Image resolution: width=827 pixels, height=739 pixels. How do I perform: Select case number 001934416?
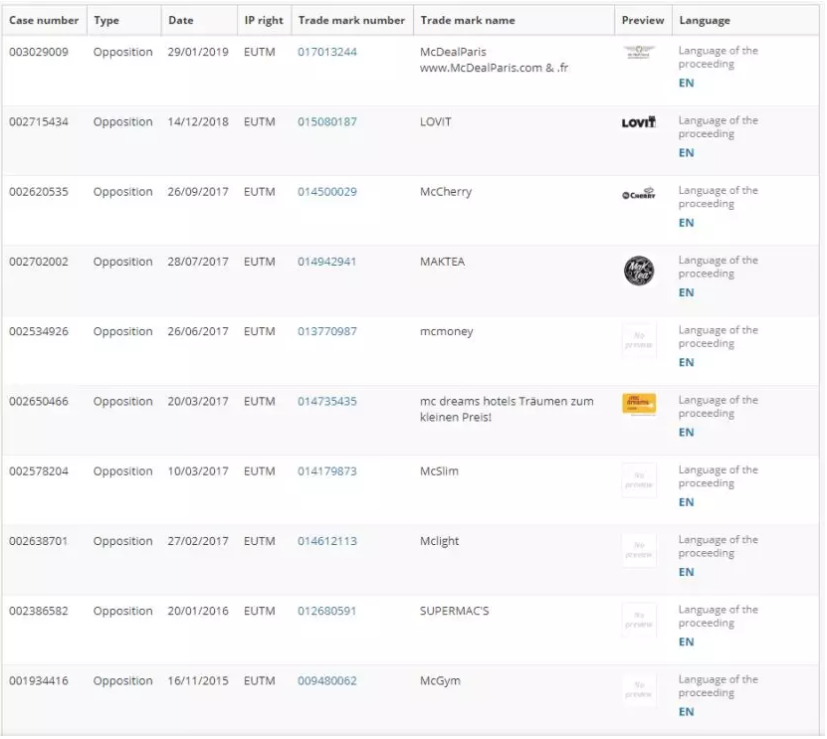click(x=39, y=681)
